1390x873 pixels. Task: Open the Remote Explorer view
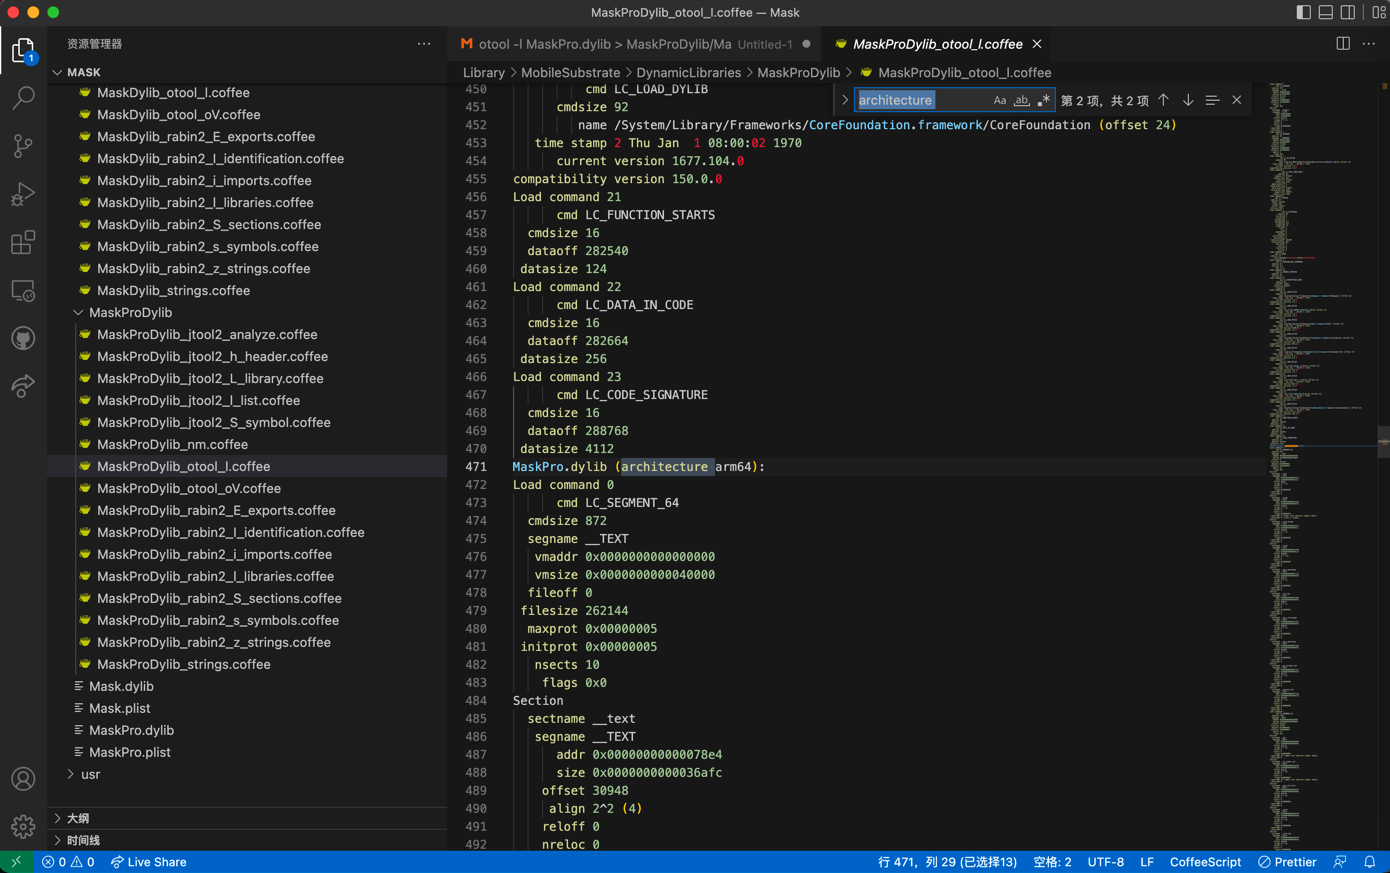click(x=23, y=290)
